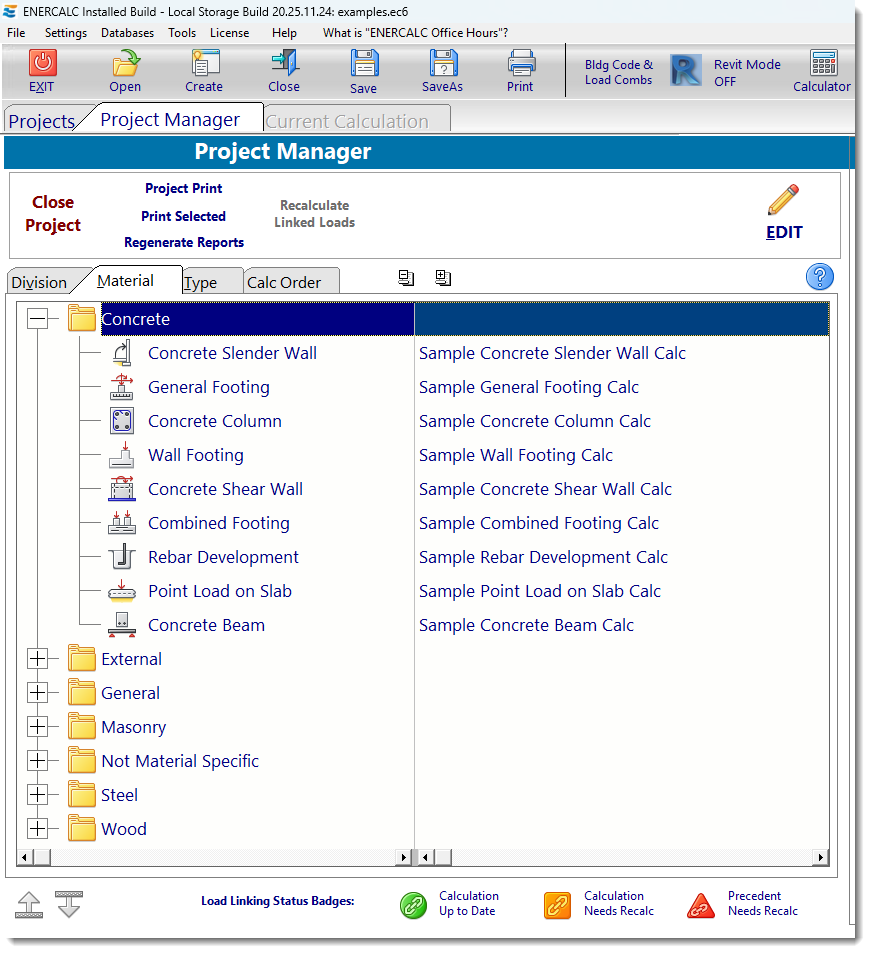Viewport: 870px width, 953px height.
Task: Expand the General folder
Action: click(38, 693)
